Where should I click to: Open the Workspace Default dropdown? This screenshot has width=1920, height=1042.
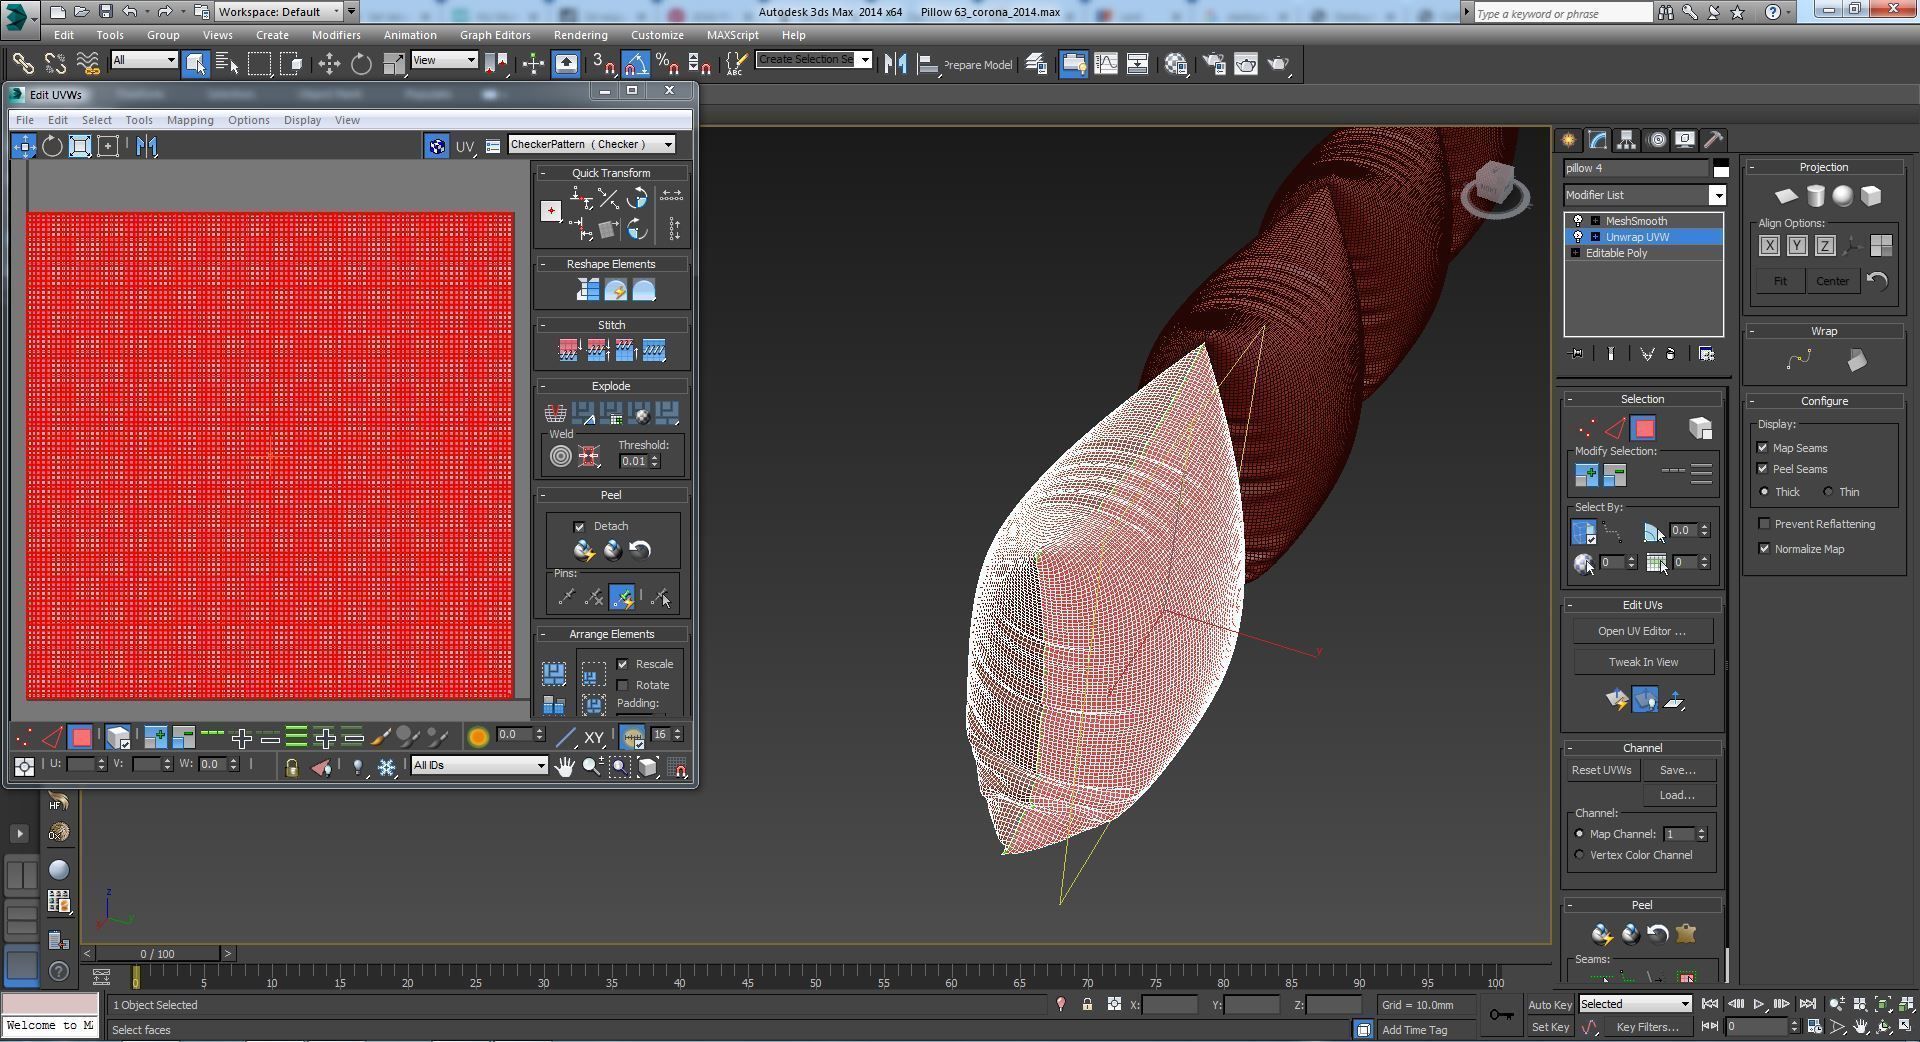click(x=280, y=12)
